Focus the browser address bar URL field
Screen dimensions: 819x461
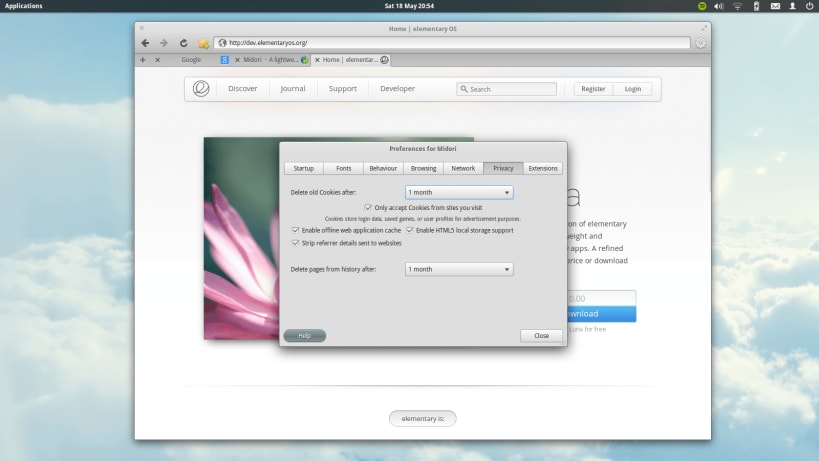click(452, 43)
